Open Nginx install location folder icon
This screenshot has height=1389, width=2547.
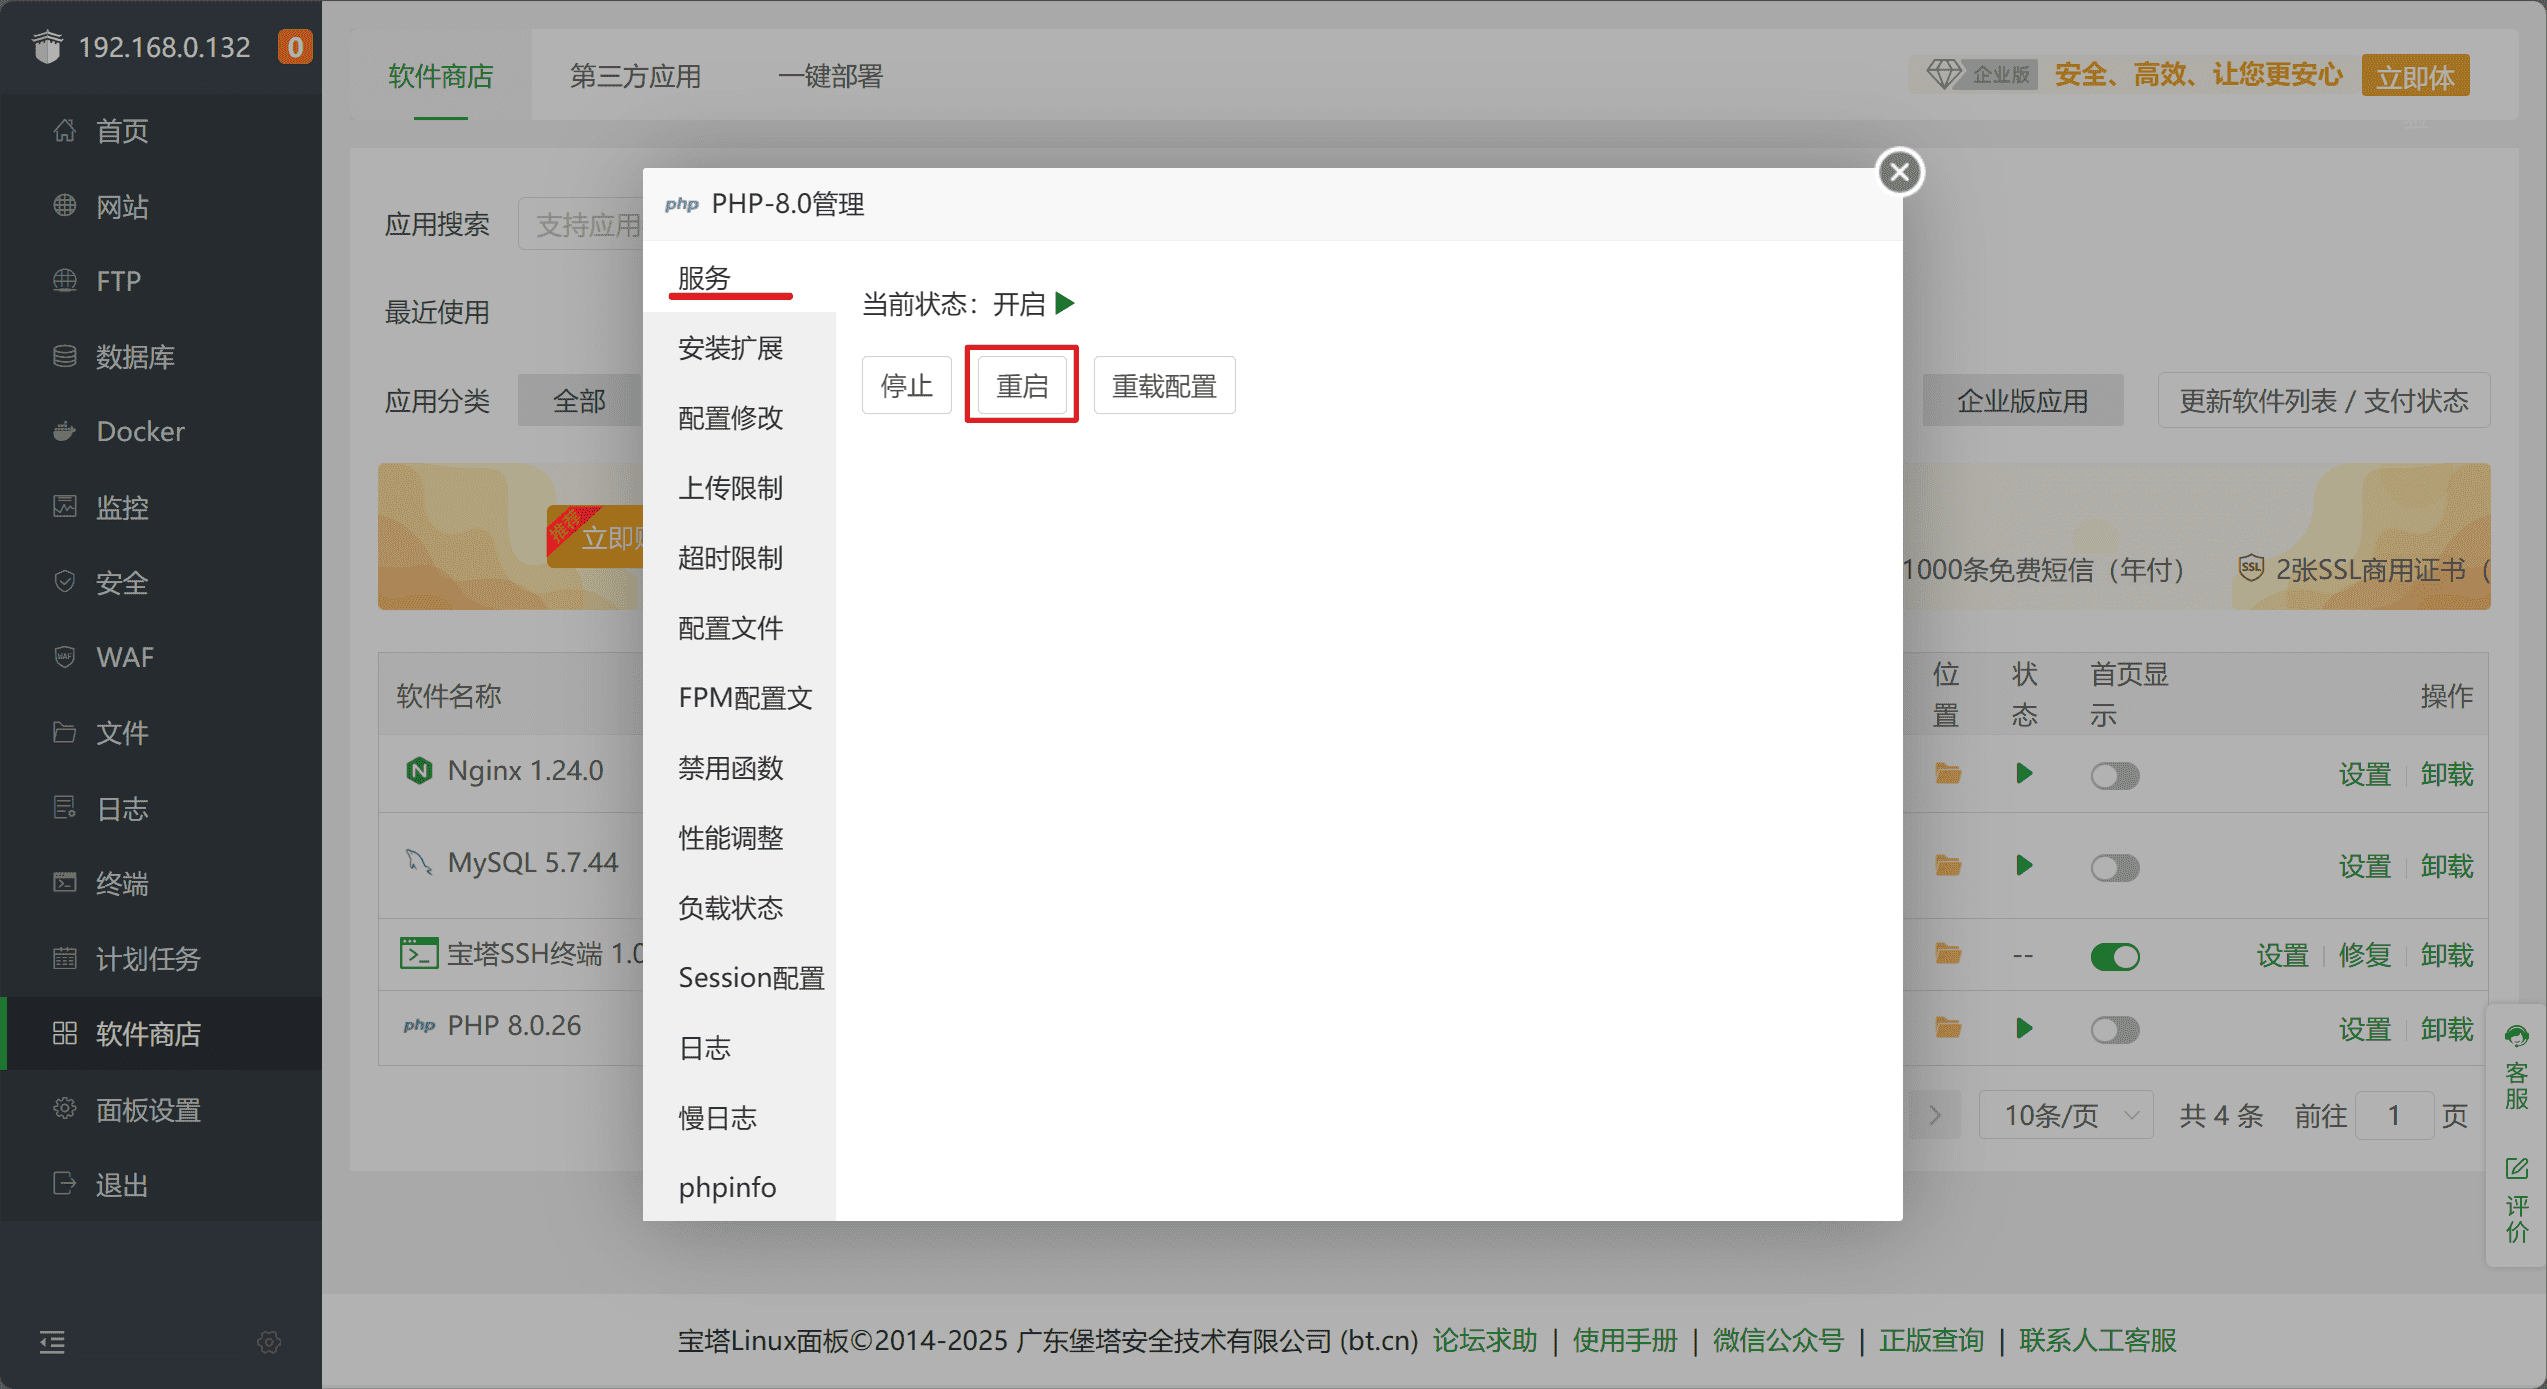[1947, 774]
